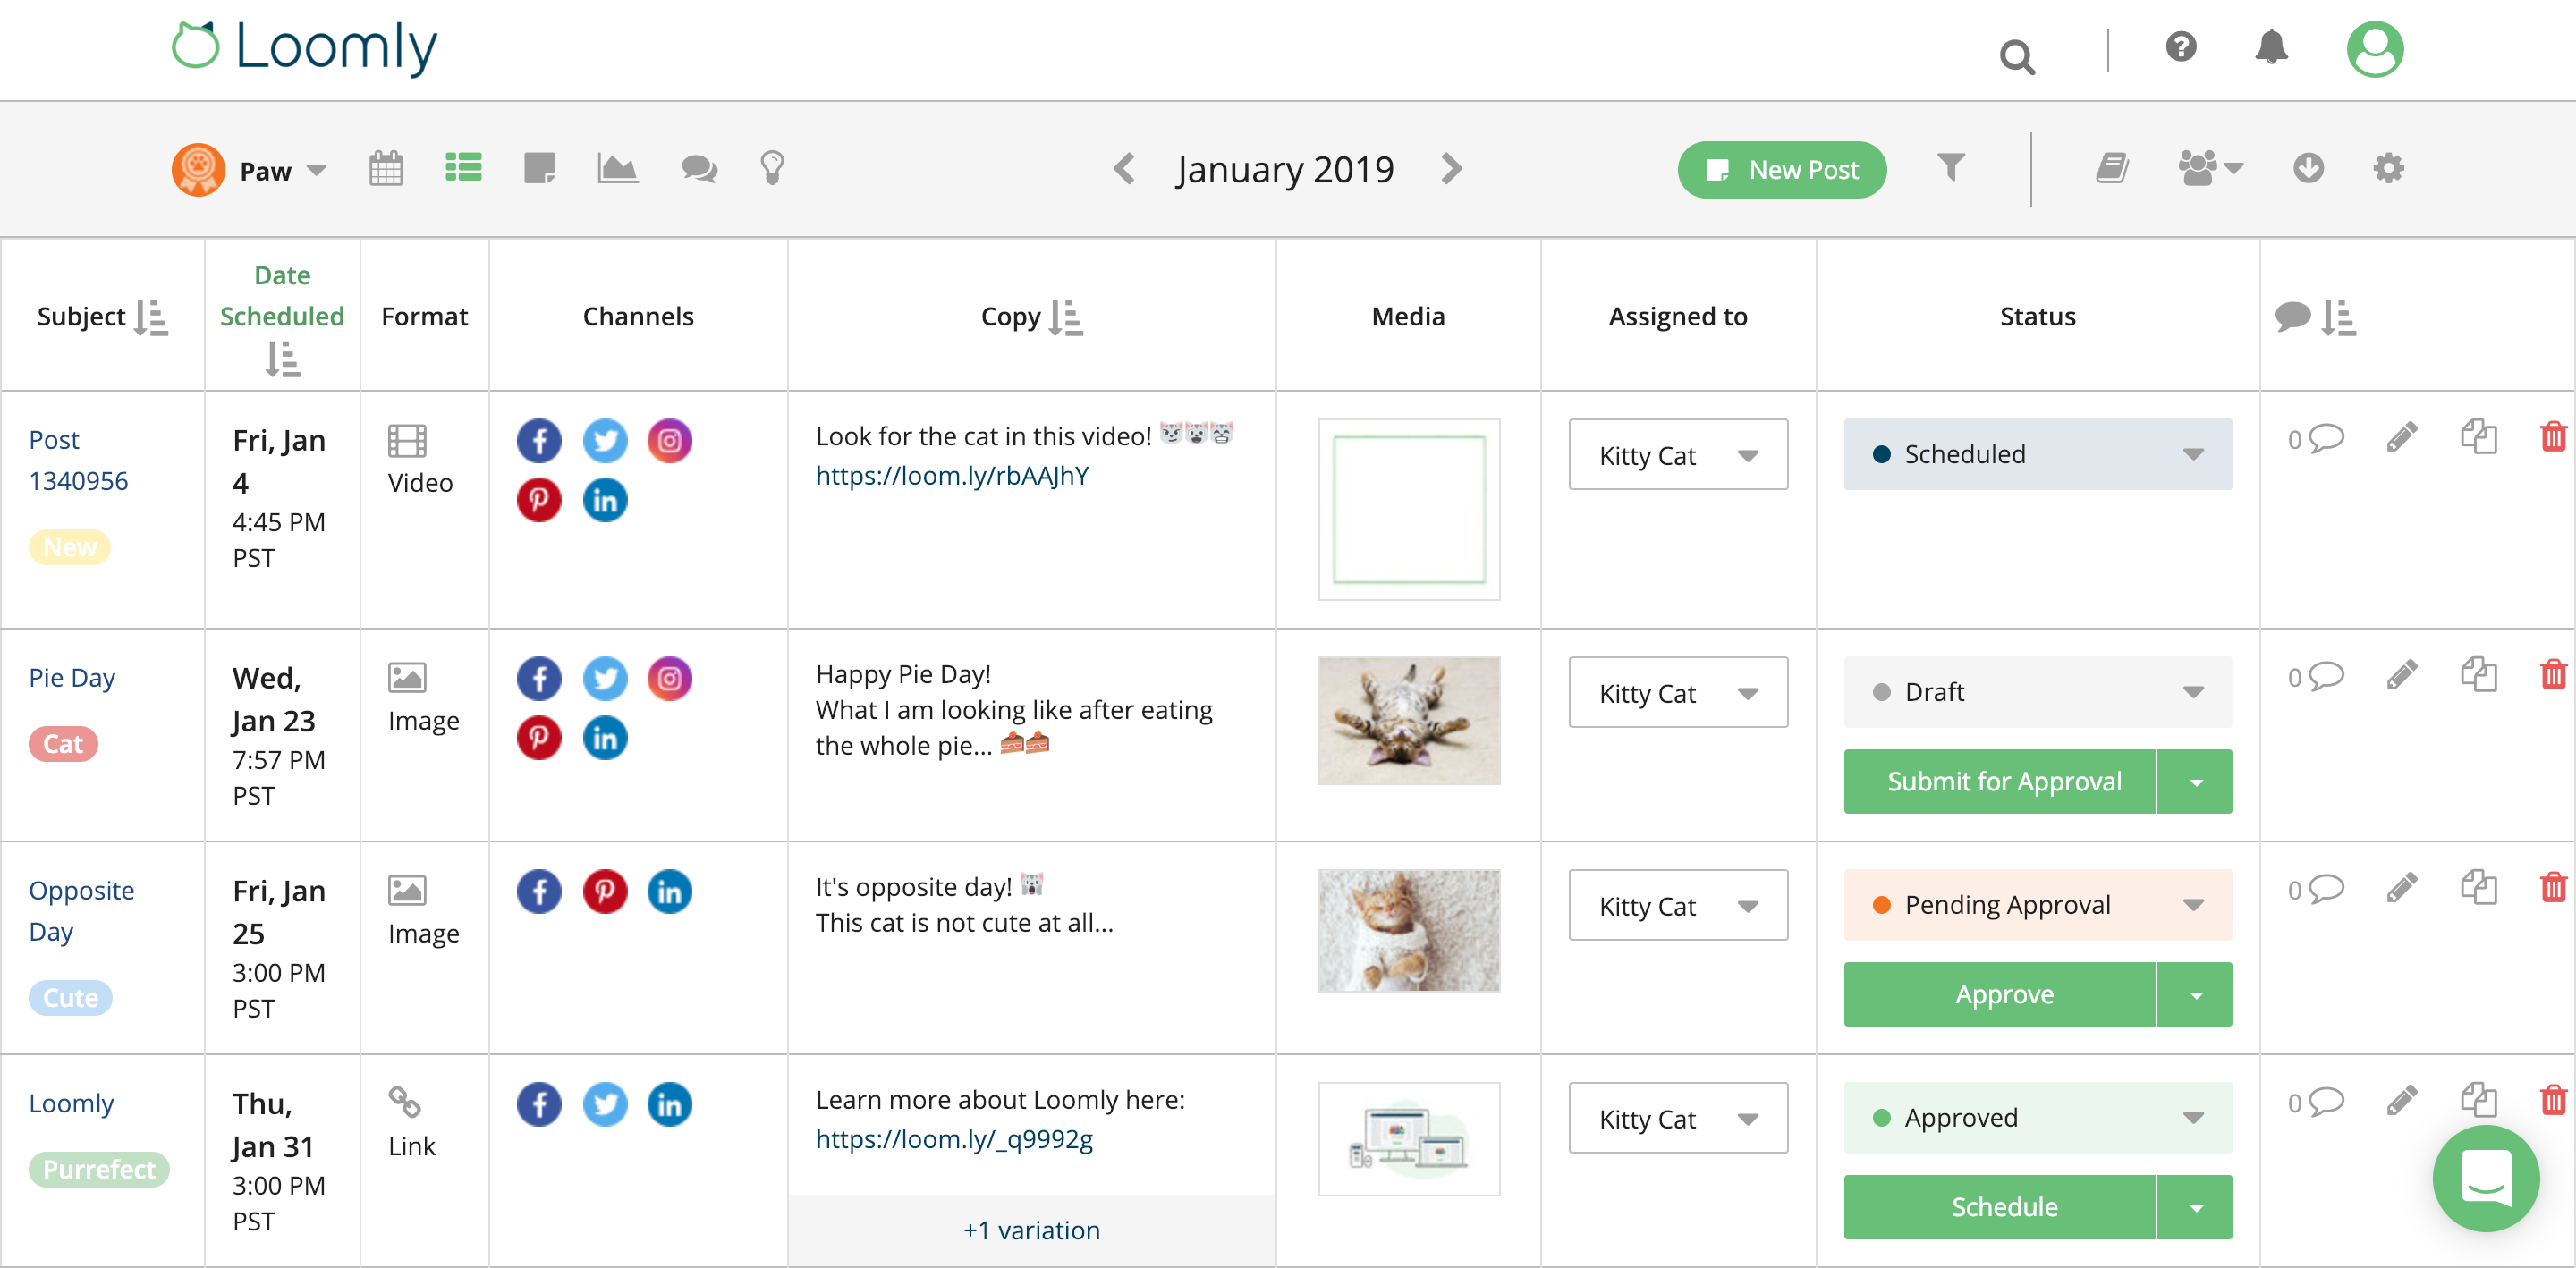Select the Twitter channel icon on Pie Day
Image resolution: width=2576 pixels, height=1268 pixels.
coord(605,677)
